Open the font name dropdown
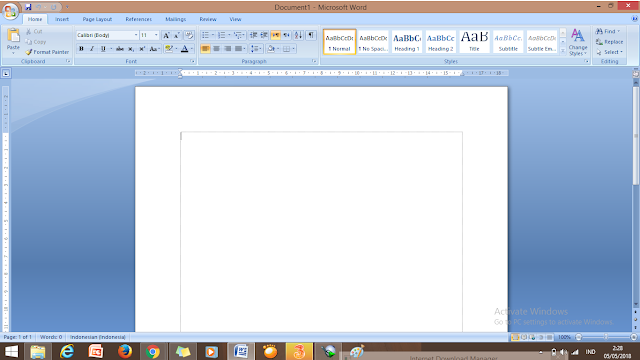Image resolution: width=640 pixels, height=360 pixels. (136, 36)
